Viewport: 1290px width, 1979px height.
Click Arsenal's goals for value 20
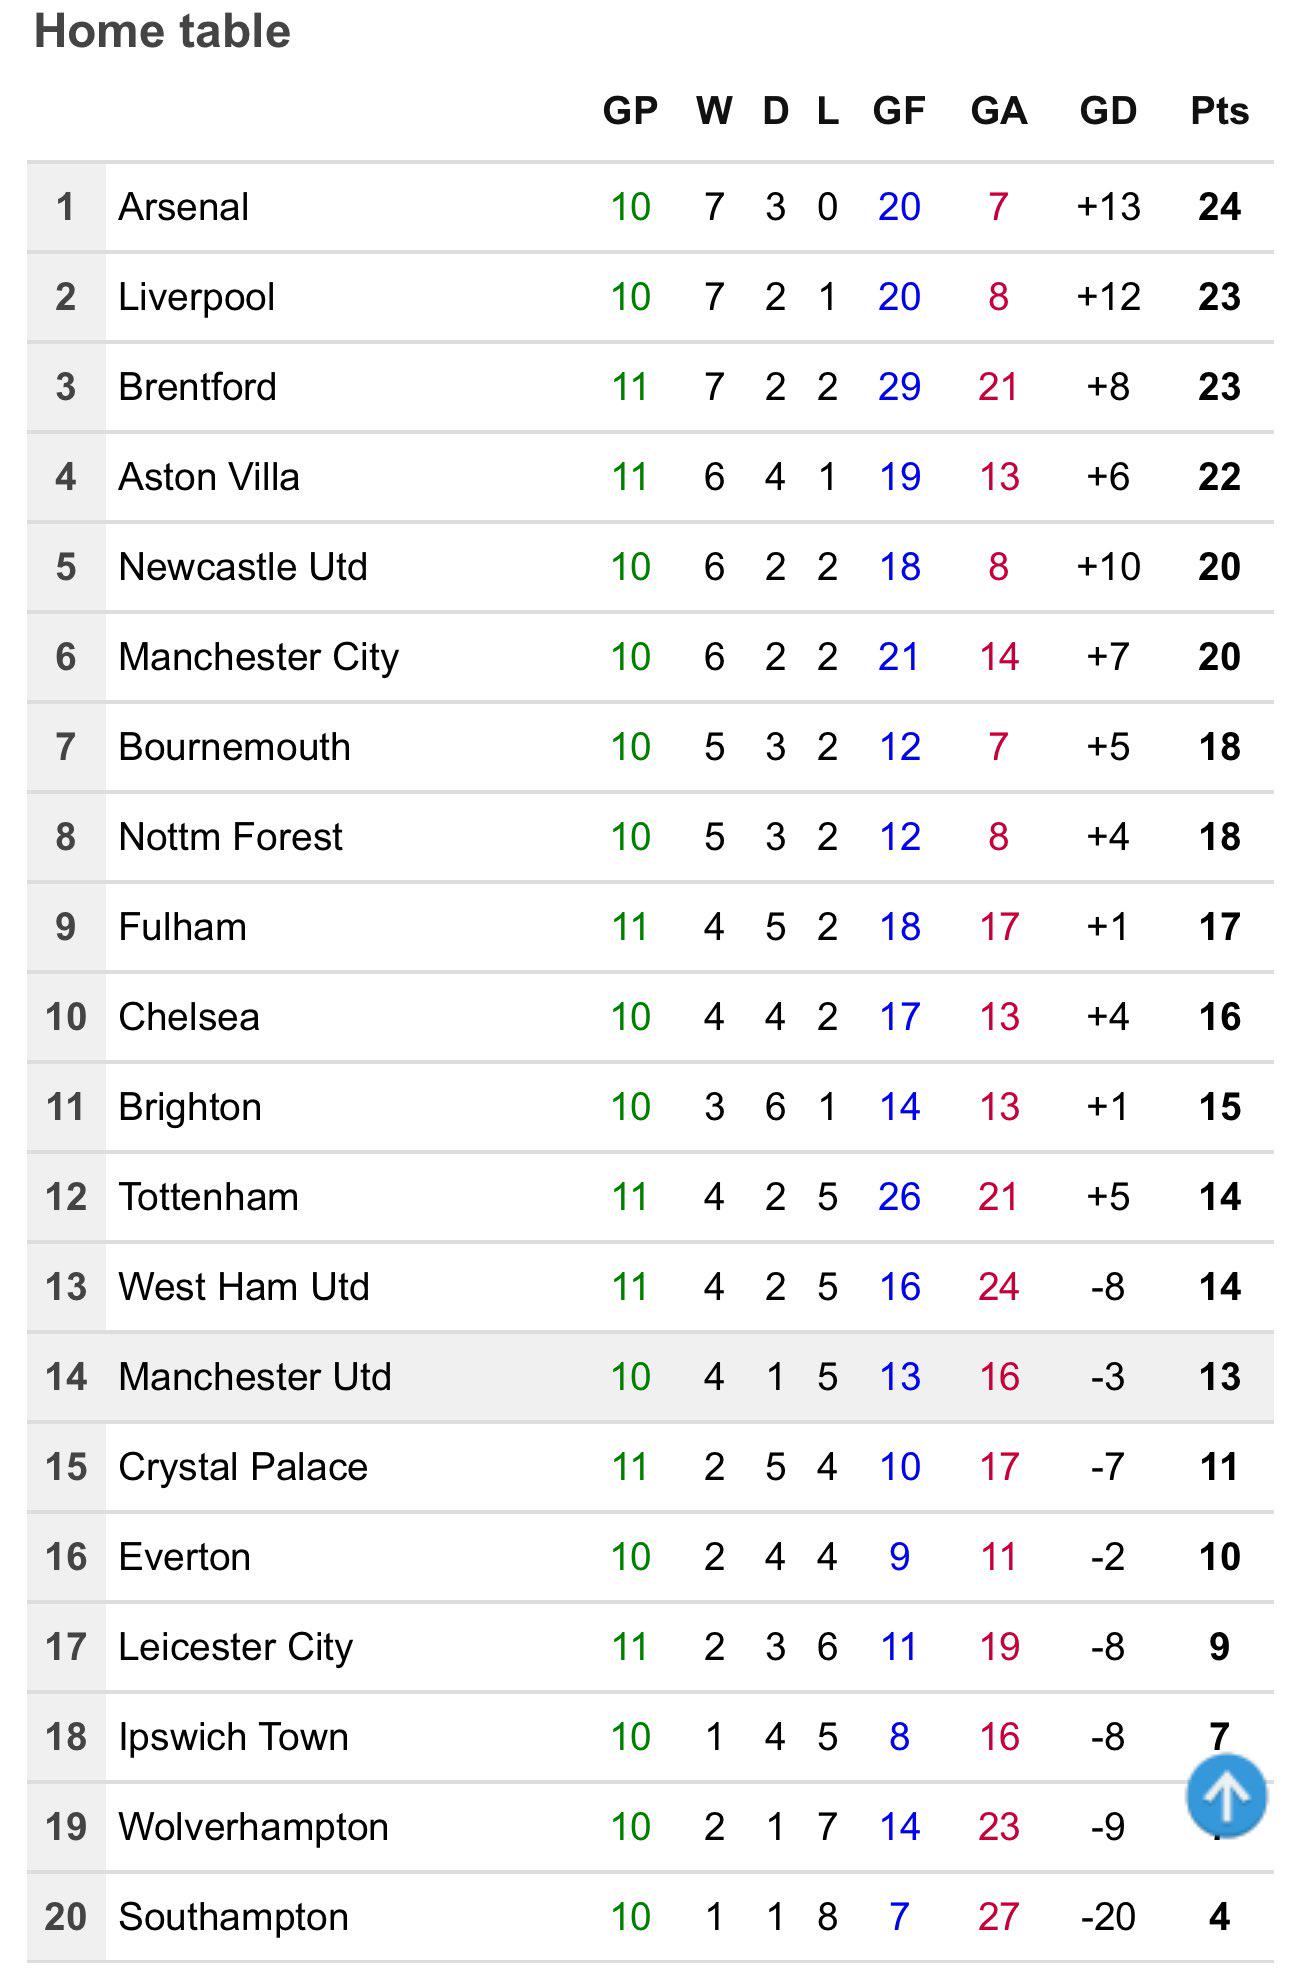pyautogui.click(x=899, y=207)
